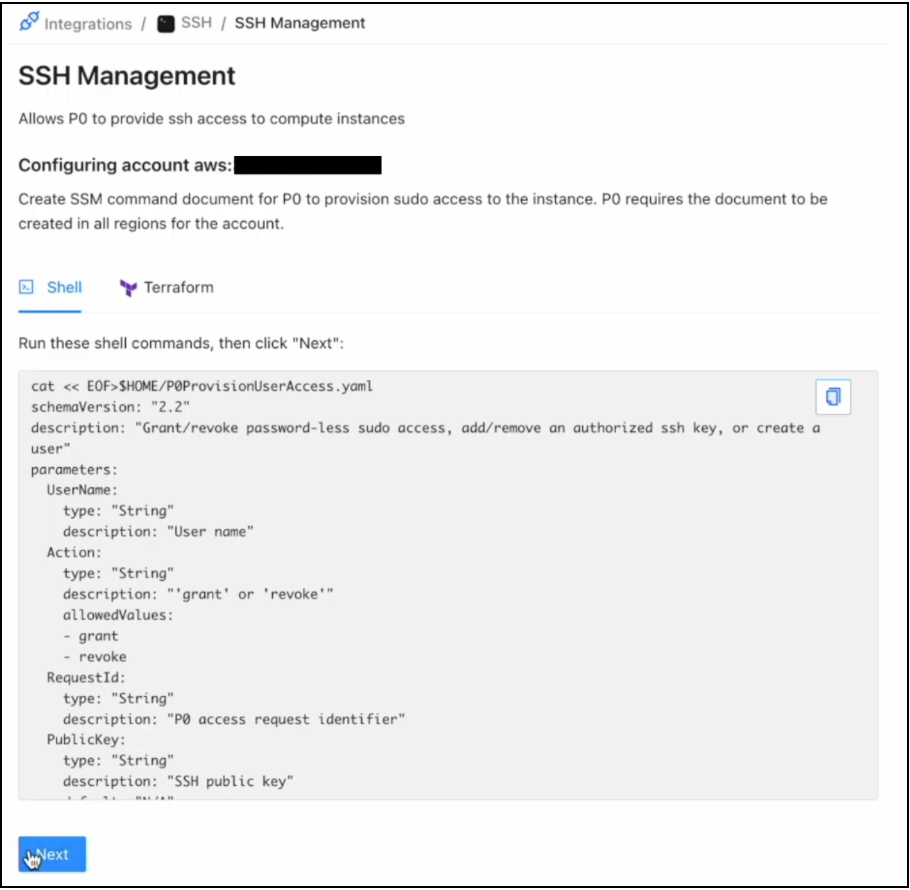Select the Shell tab
The height and width of the screenshot is (890, 910).
(x=50, y=288)
